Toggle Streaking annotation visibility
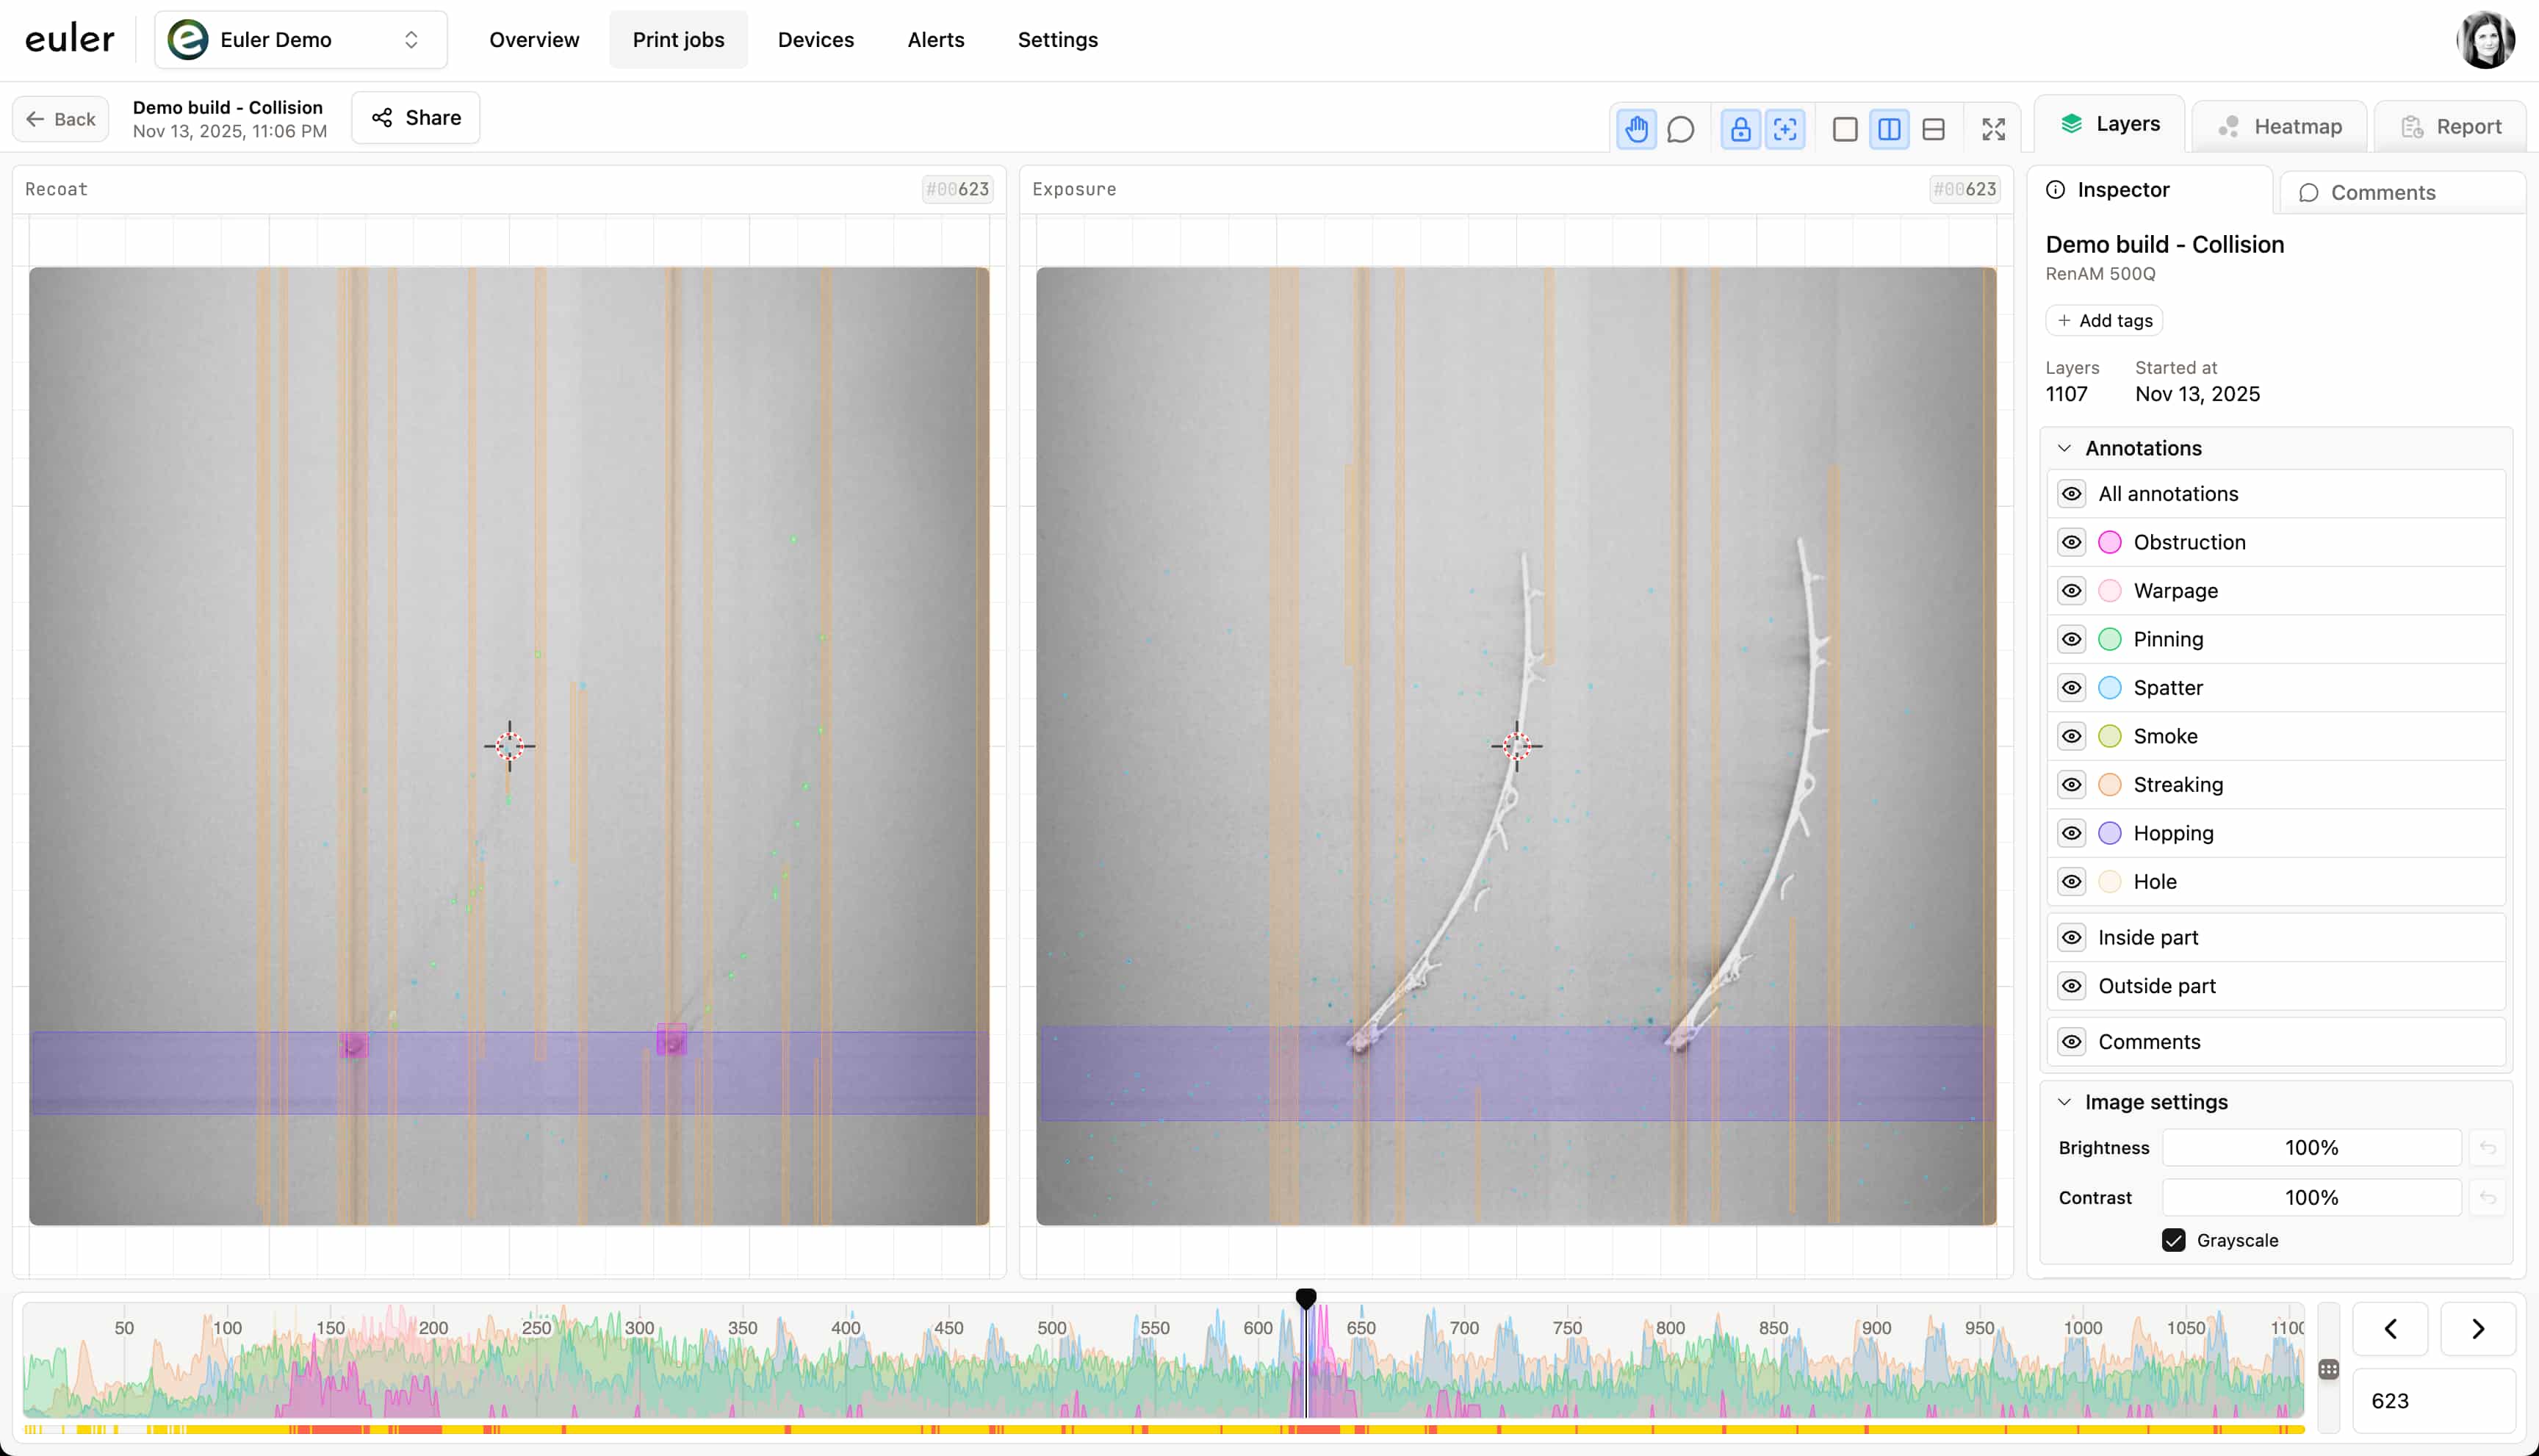This screenshot has height=1456, width=2539. [2071, 784]
